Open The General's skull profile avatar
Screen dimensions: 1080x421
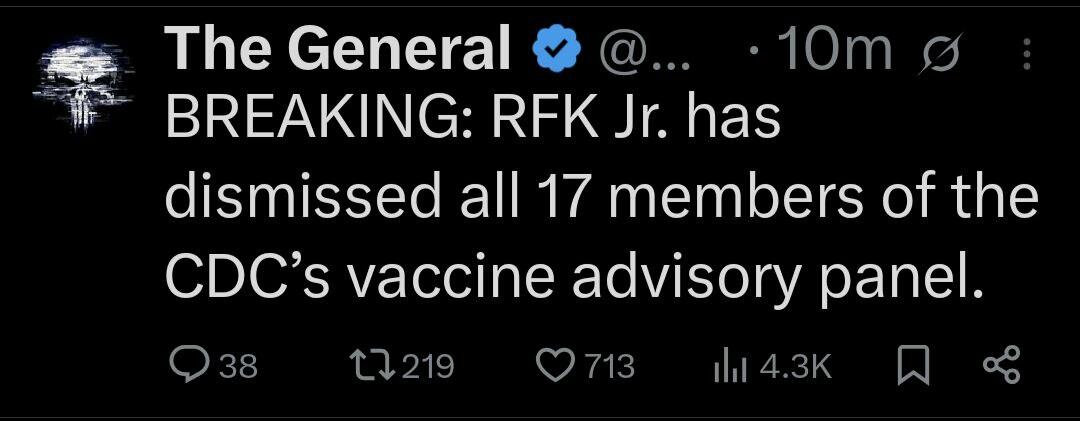click(x=80, y=85)
